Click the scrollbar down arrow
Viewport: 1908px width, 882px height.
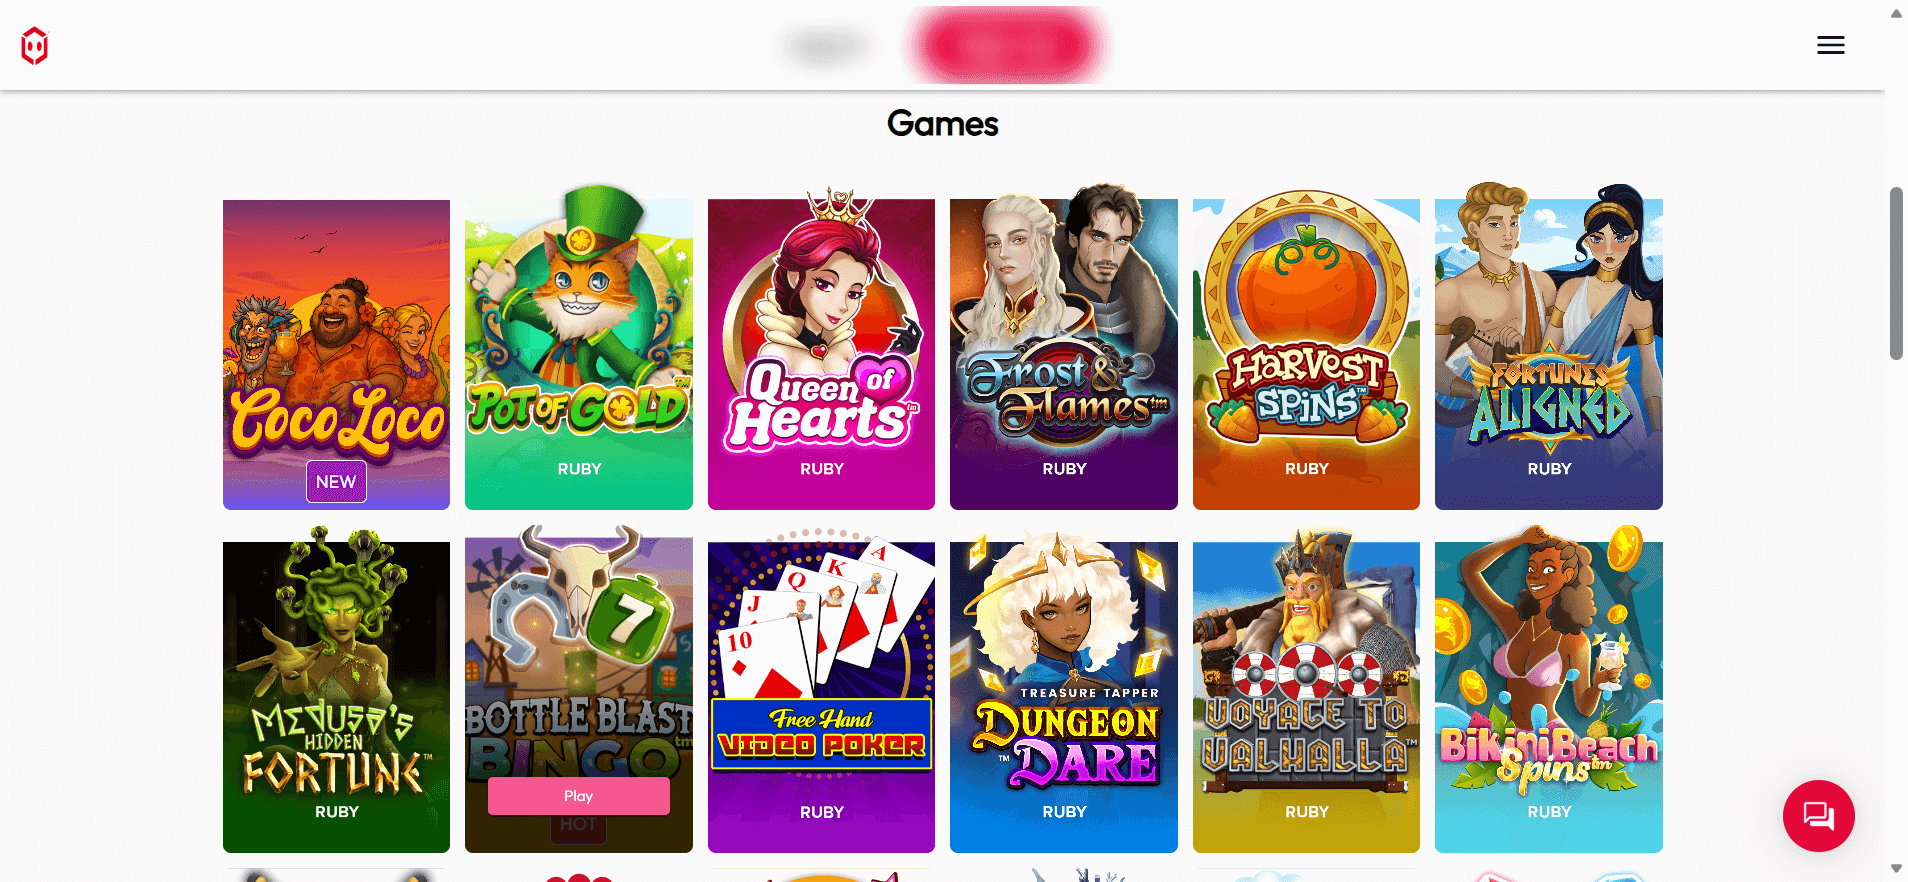pos(1896,868)
